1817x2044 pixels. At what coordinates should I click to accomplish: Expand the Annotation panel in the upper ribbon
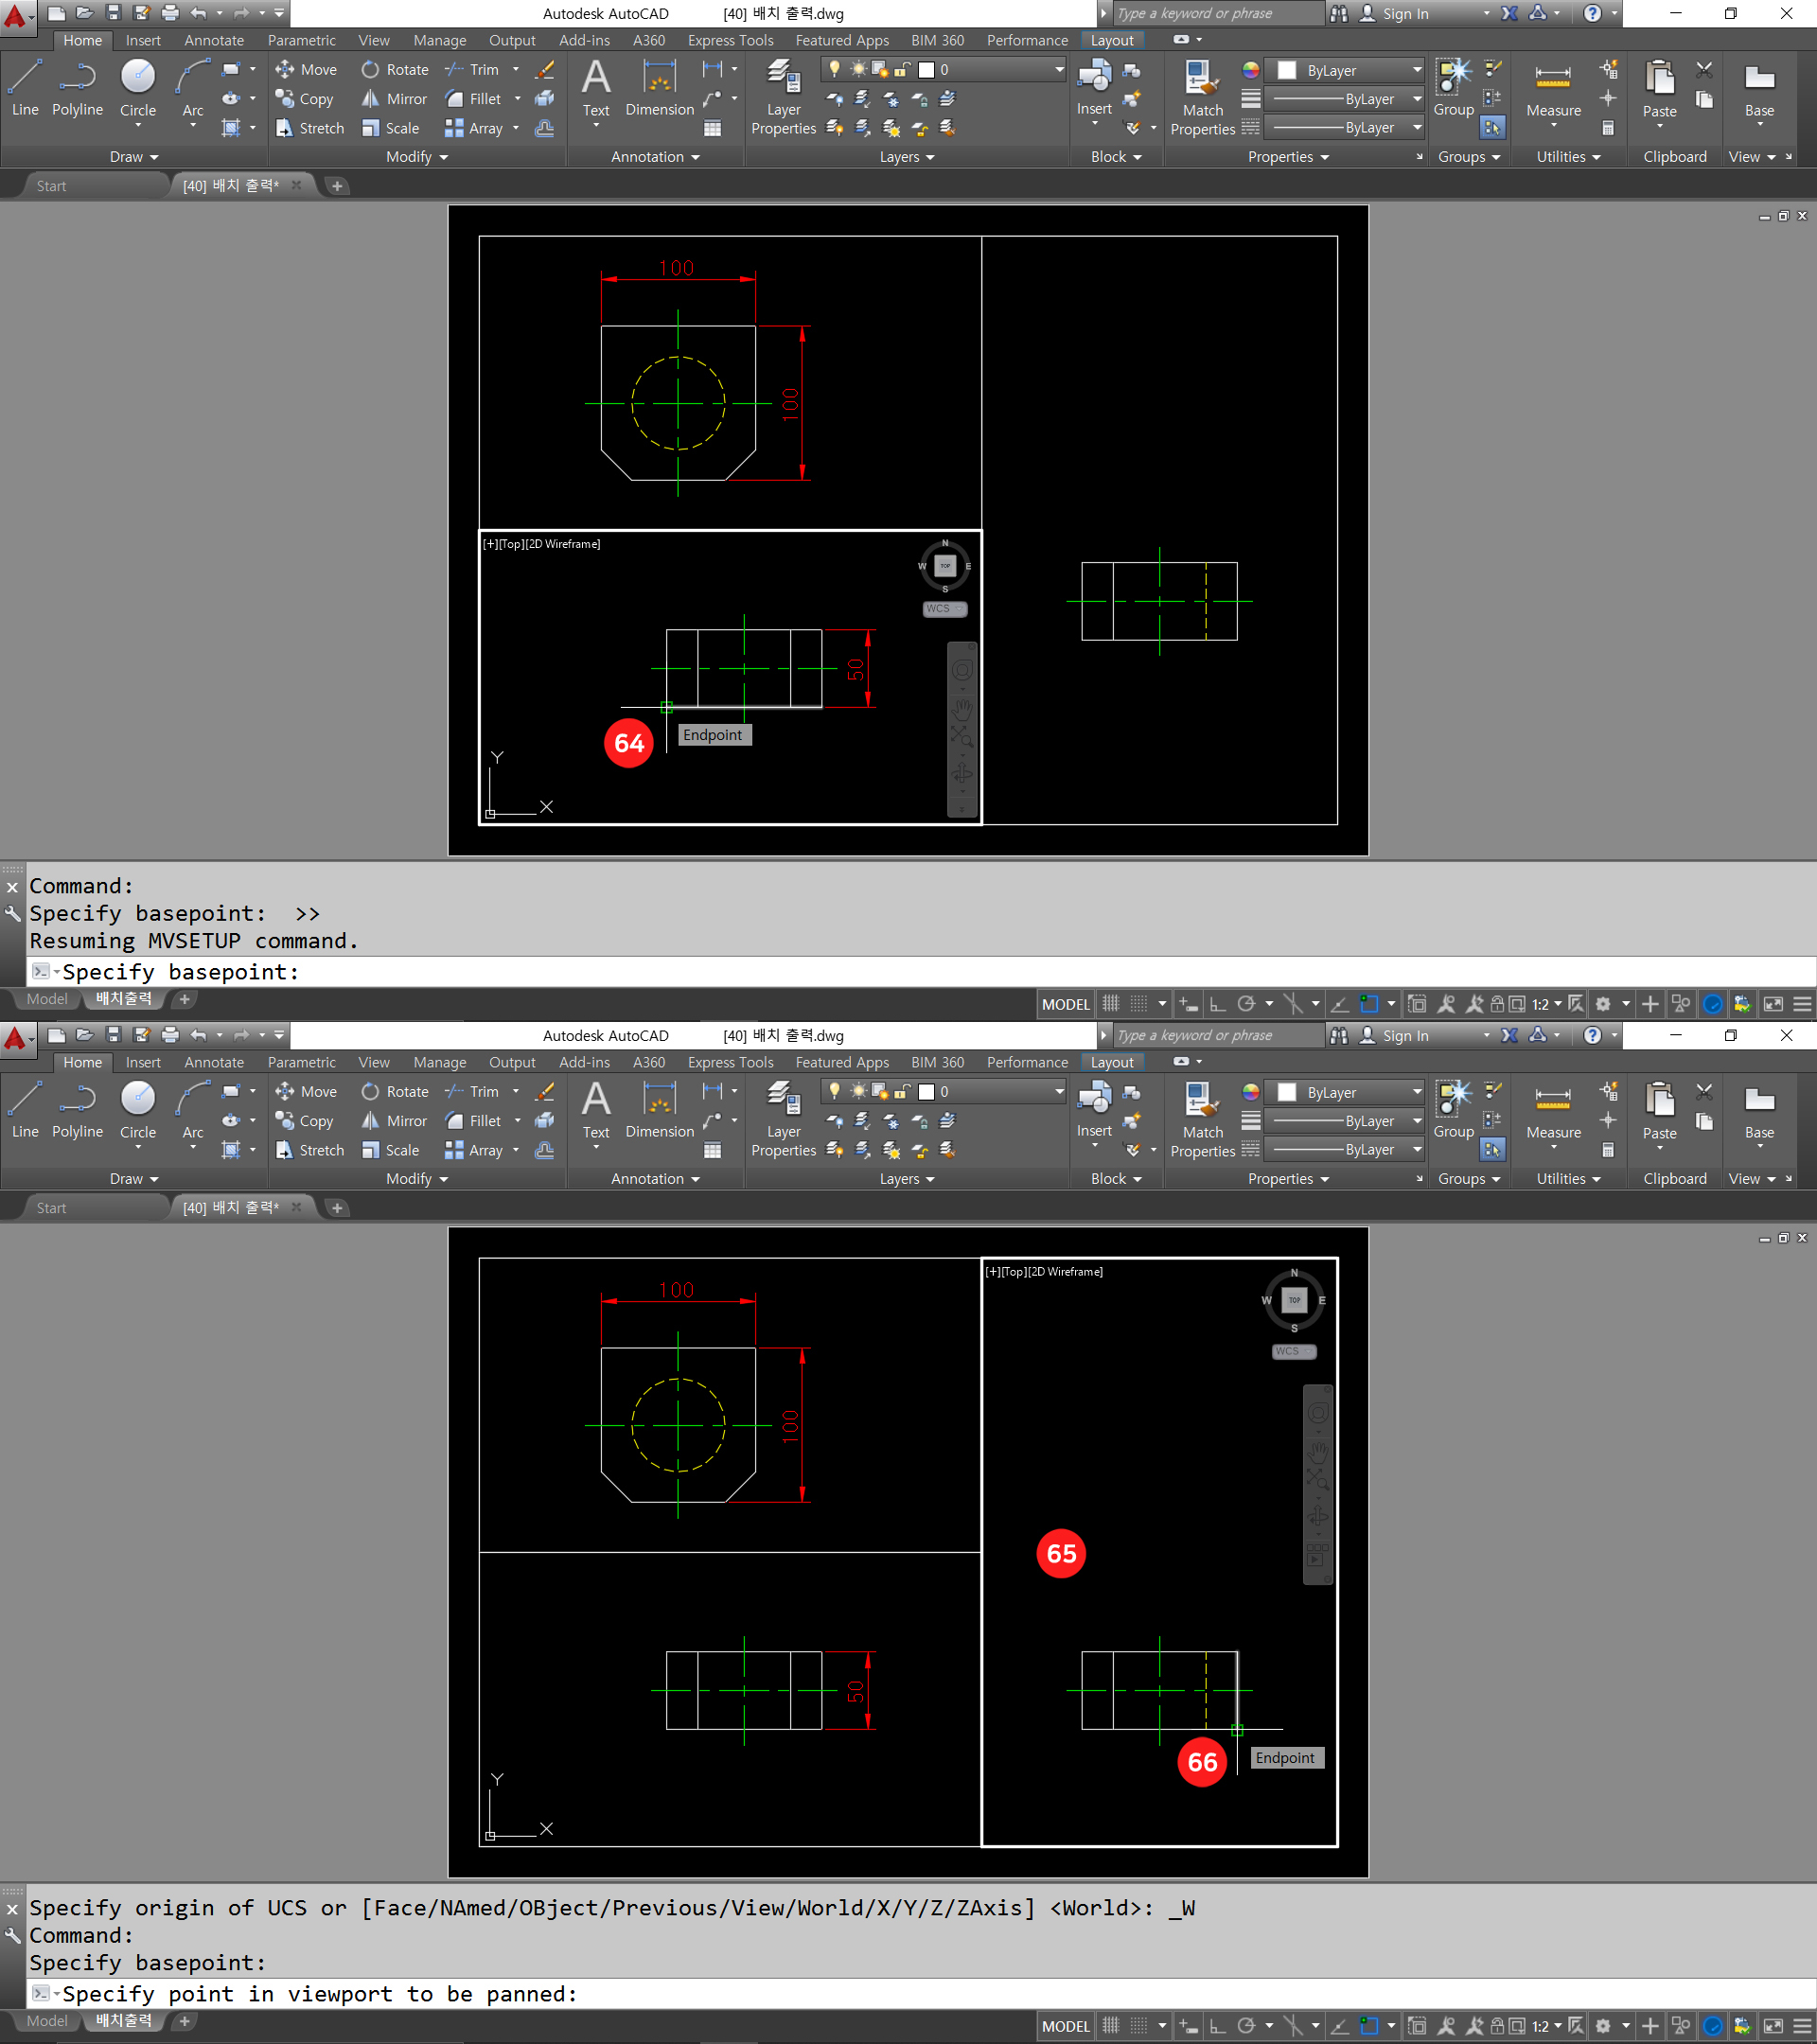click(655, 157)
